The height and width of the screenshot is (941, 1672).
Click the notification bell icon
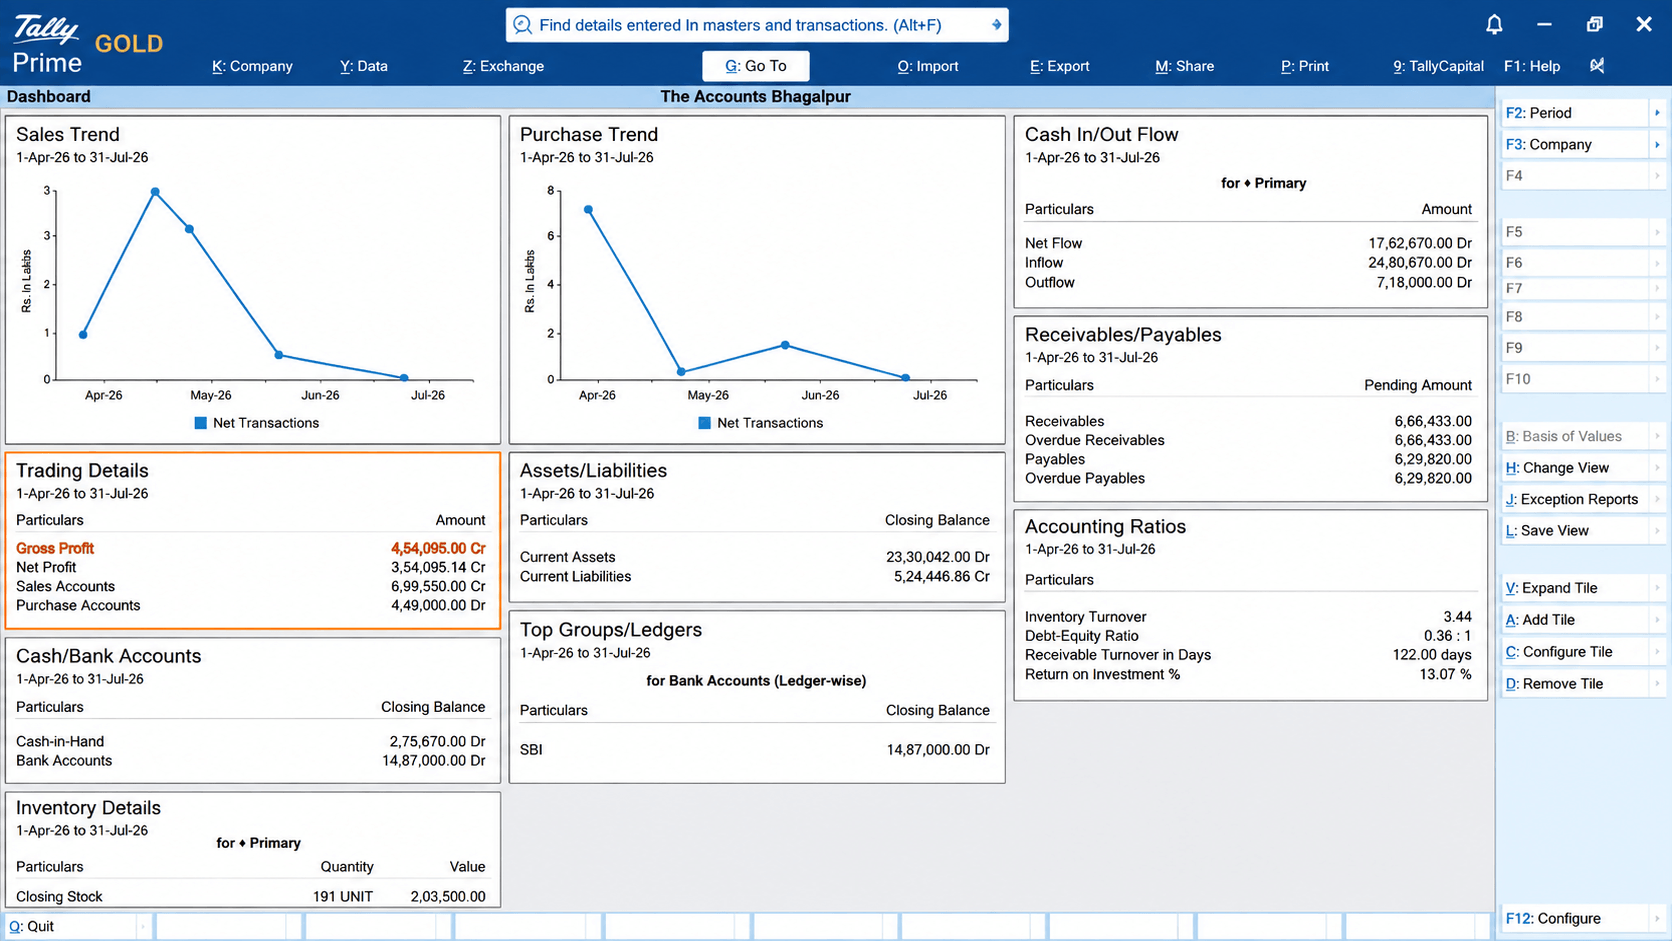coord(1494,25)
